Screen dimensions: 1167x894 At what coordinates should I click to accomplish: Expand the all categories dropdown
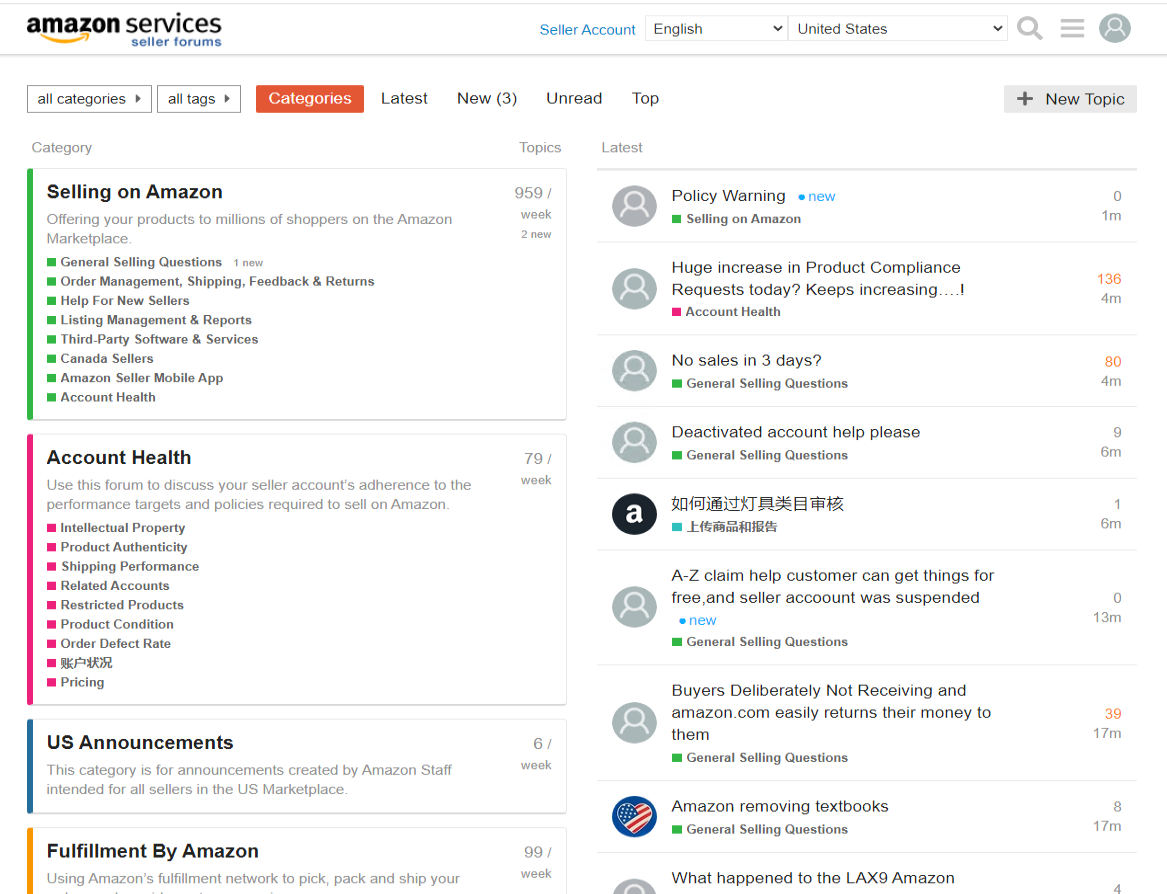[x=89, y=99]
